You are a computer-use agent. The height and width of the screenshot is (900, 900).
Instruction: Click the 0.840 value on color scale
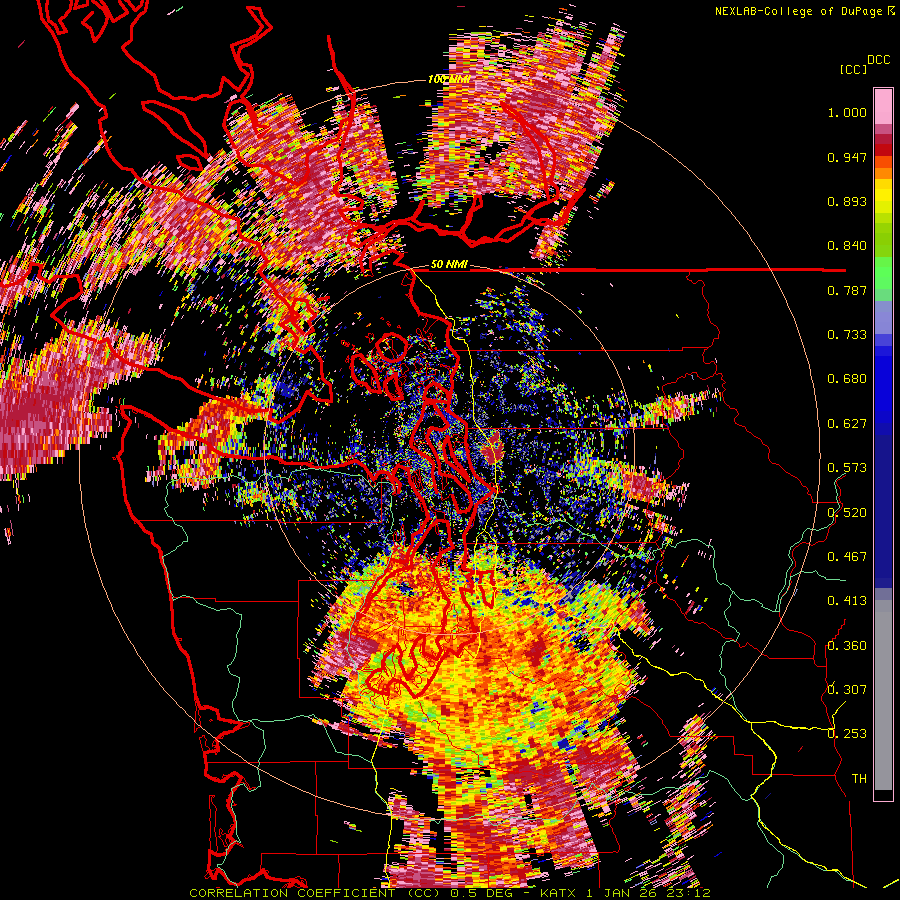847,246
